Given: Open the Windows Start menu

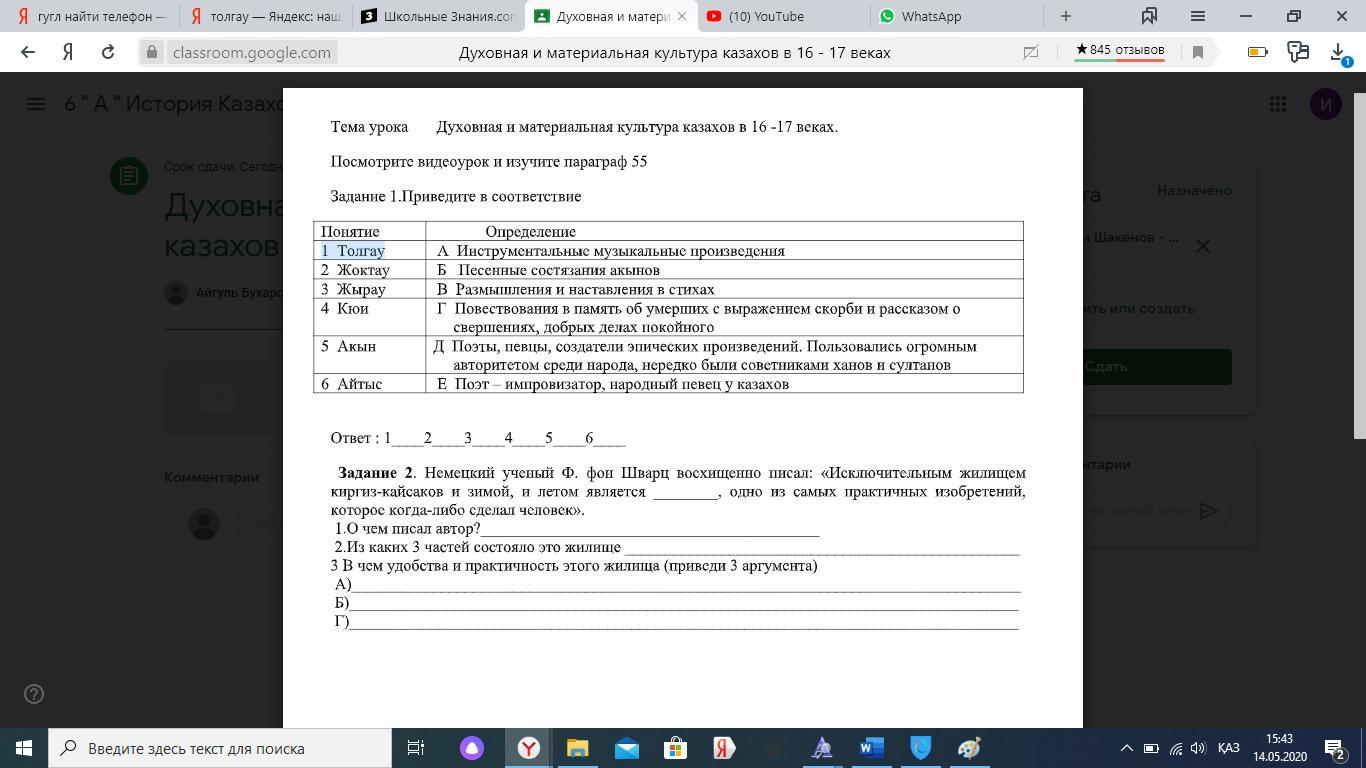Looking at the screenshot, I should click(x=24, y=748).
